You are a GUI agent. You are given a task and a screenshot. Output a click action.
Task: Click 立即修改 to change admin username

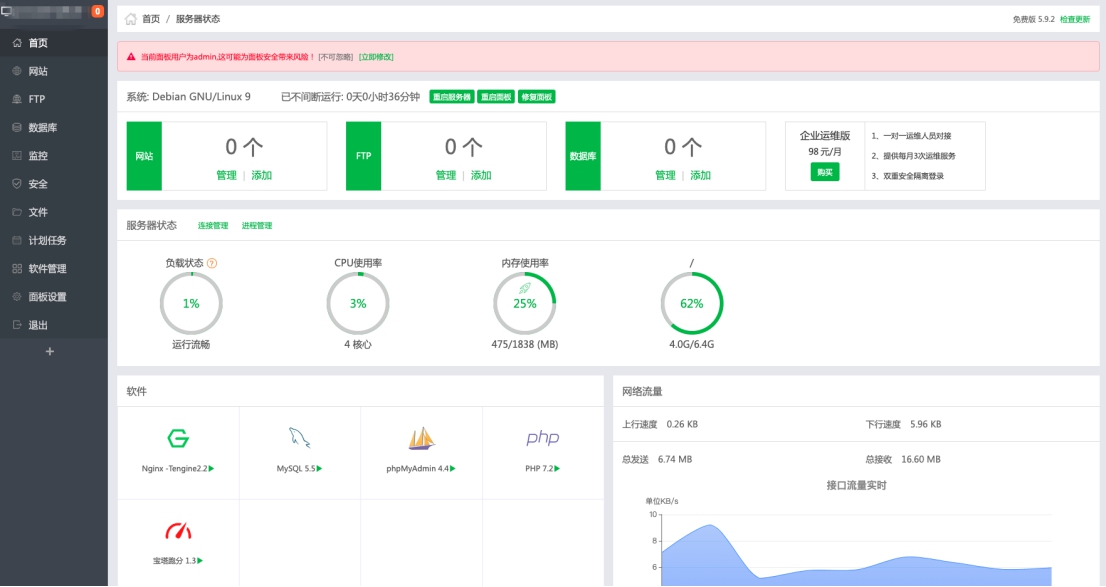(373, 56)
